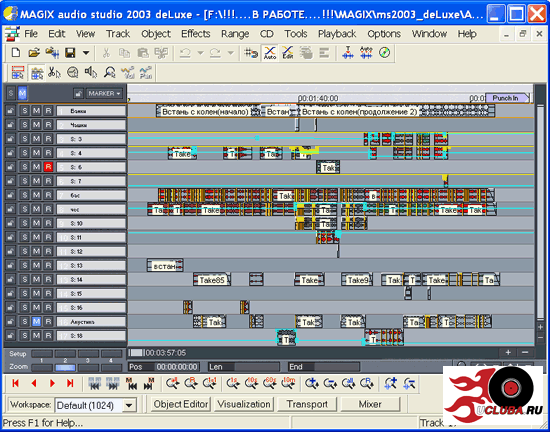Click the vertical zoom in magnifier icon
Screen dimensions: 550x432
click(x=390, y=384)
